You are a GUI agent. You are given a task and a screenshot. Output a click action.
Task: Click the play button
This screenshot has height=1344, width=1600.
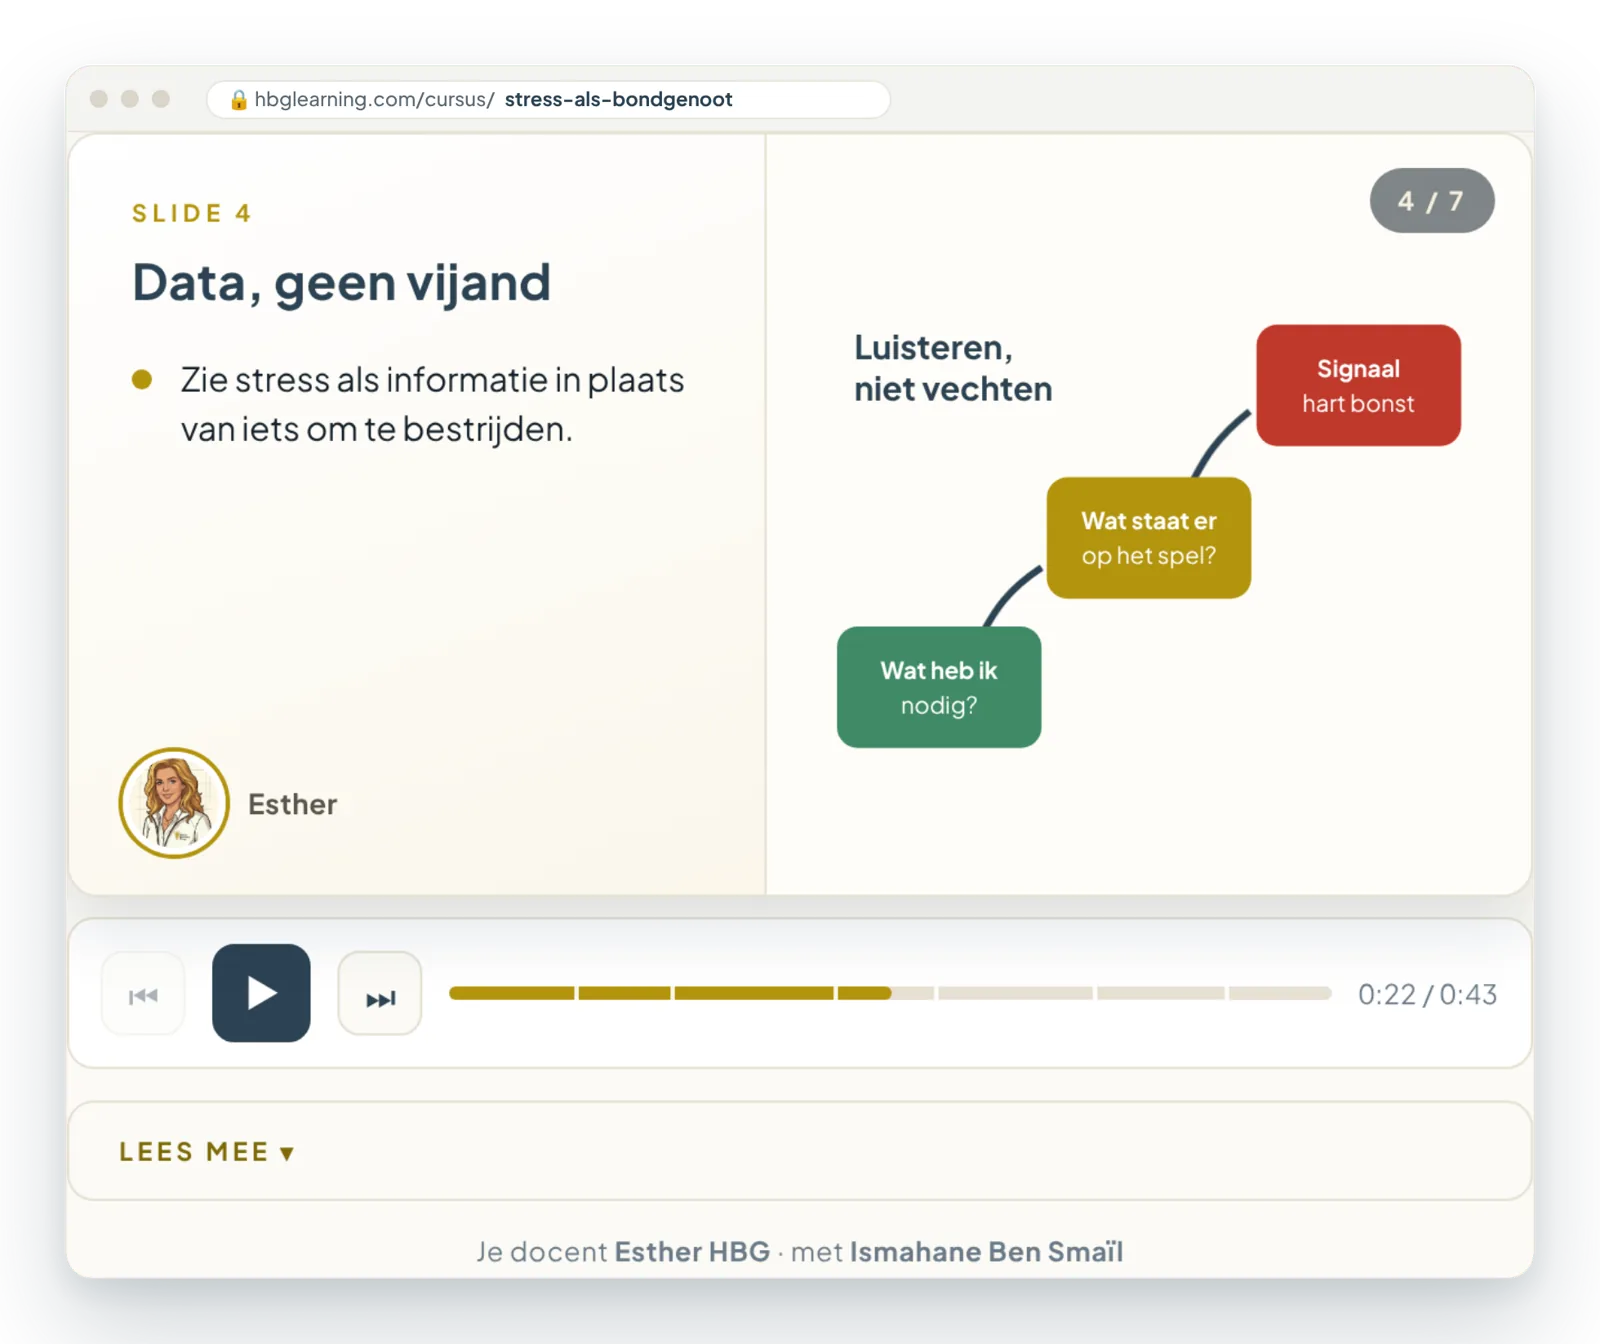(x=261, y=993)
